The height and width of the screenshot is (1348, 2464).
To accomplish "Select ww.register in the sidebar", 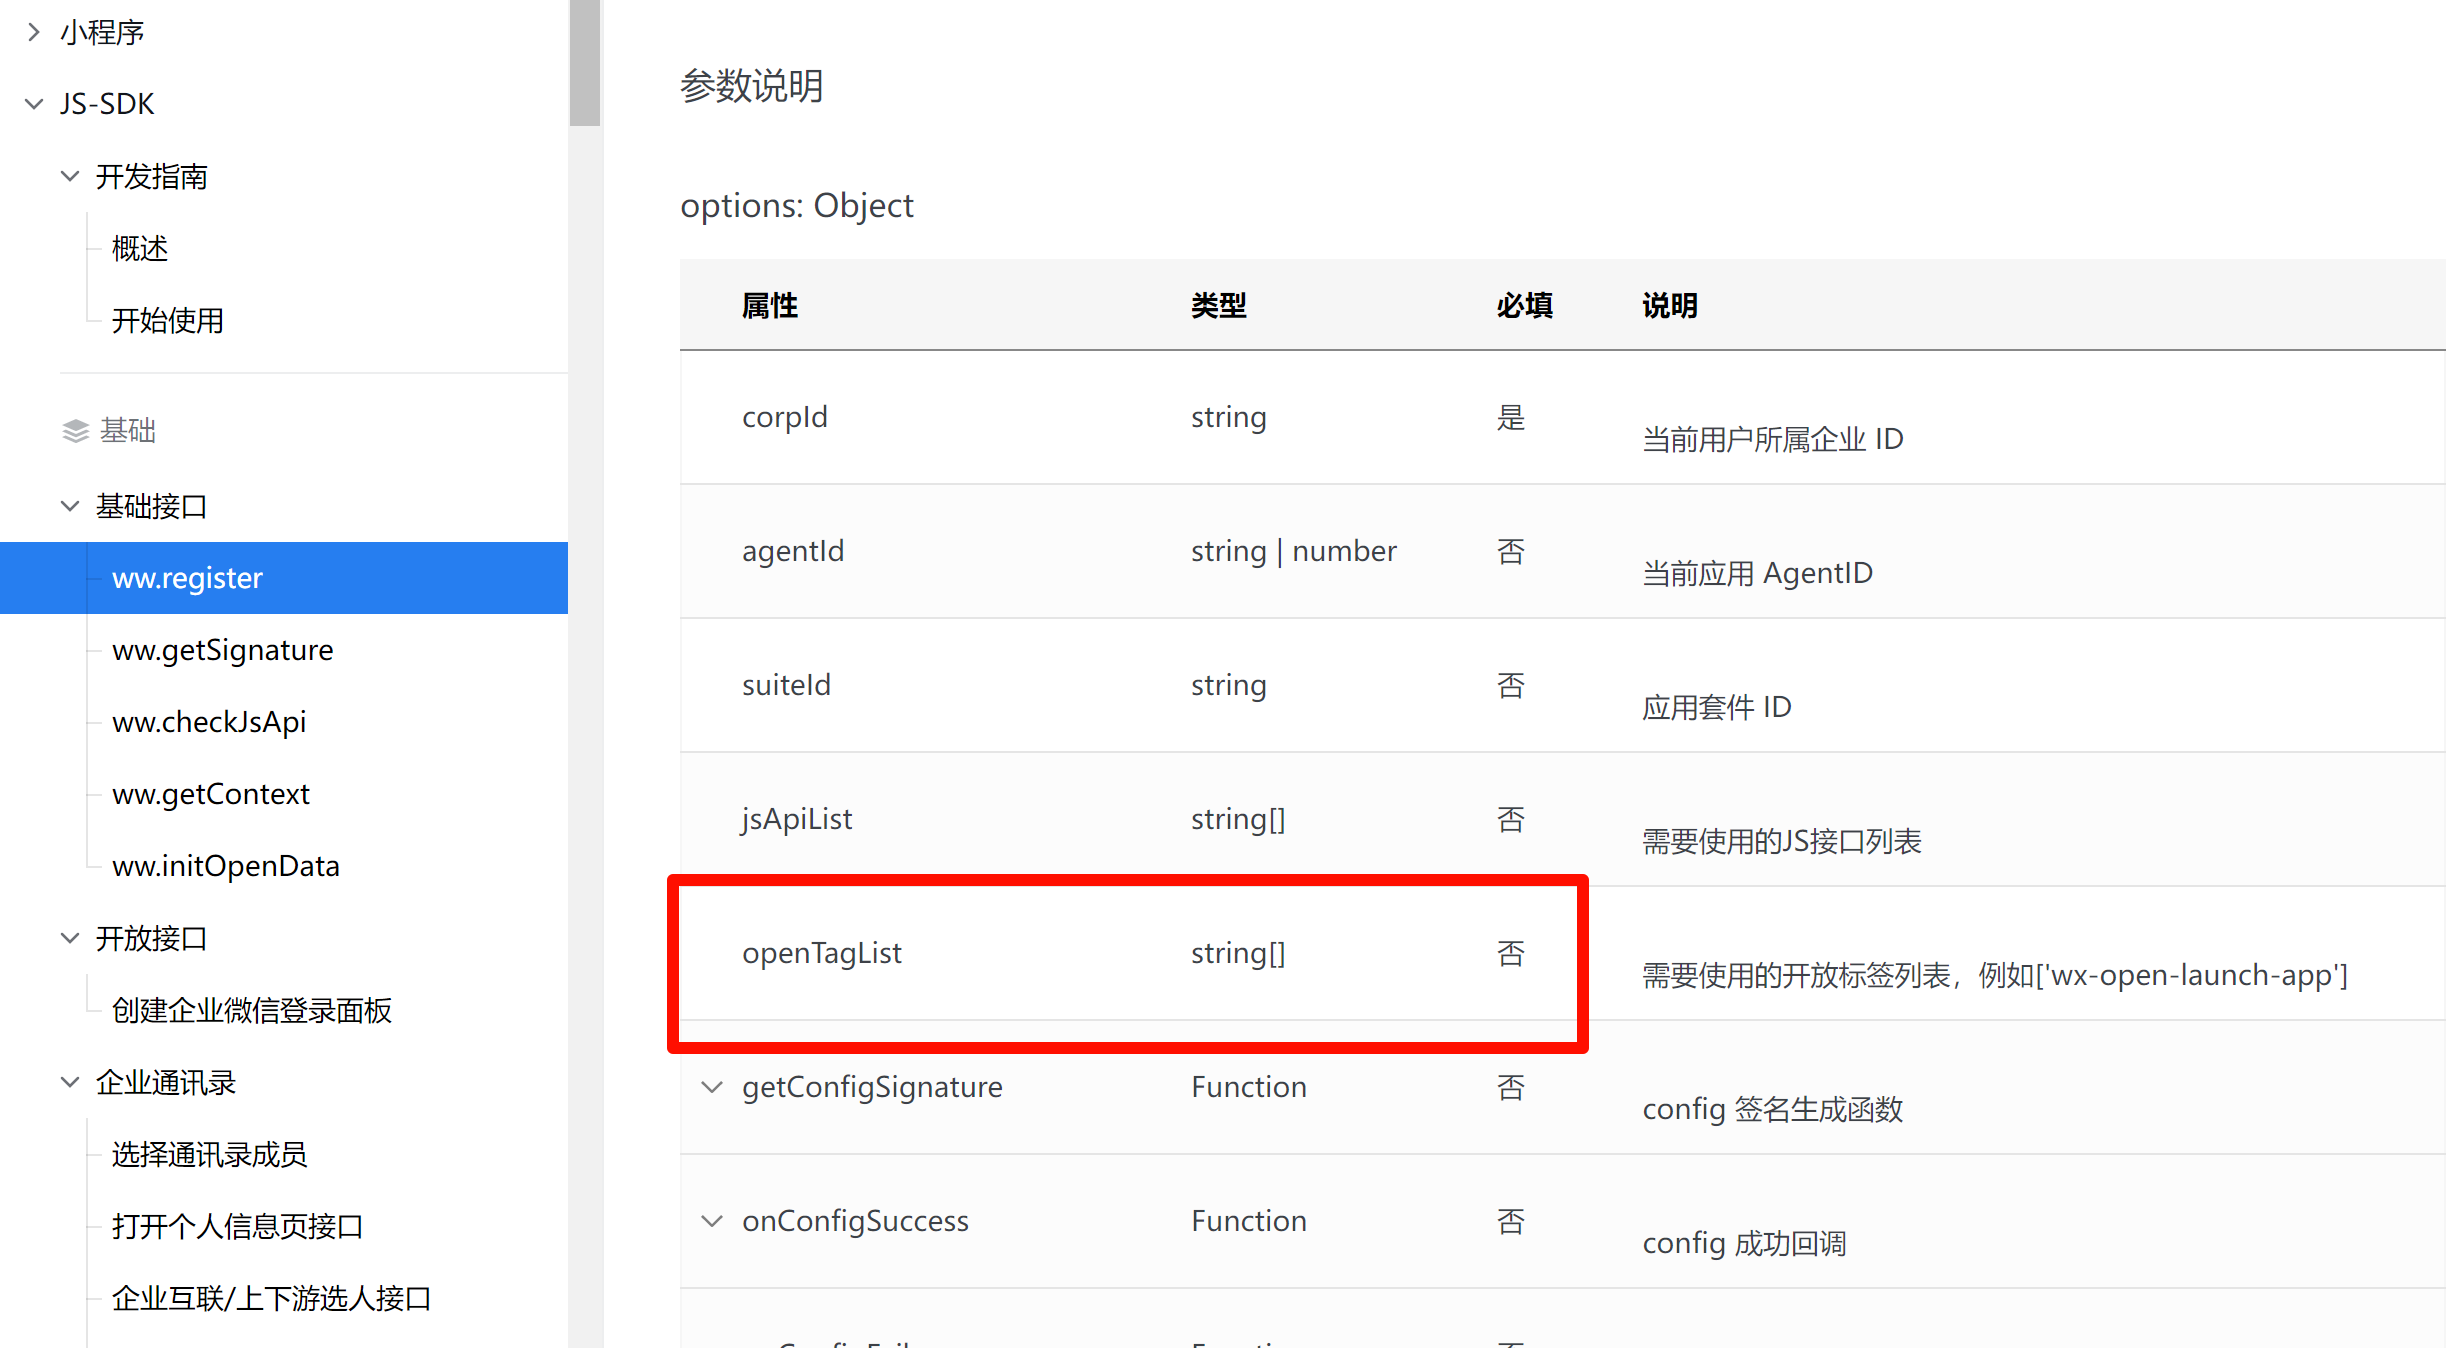I will click(188, 578).
